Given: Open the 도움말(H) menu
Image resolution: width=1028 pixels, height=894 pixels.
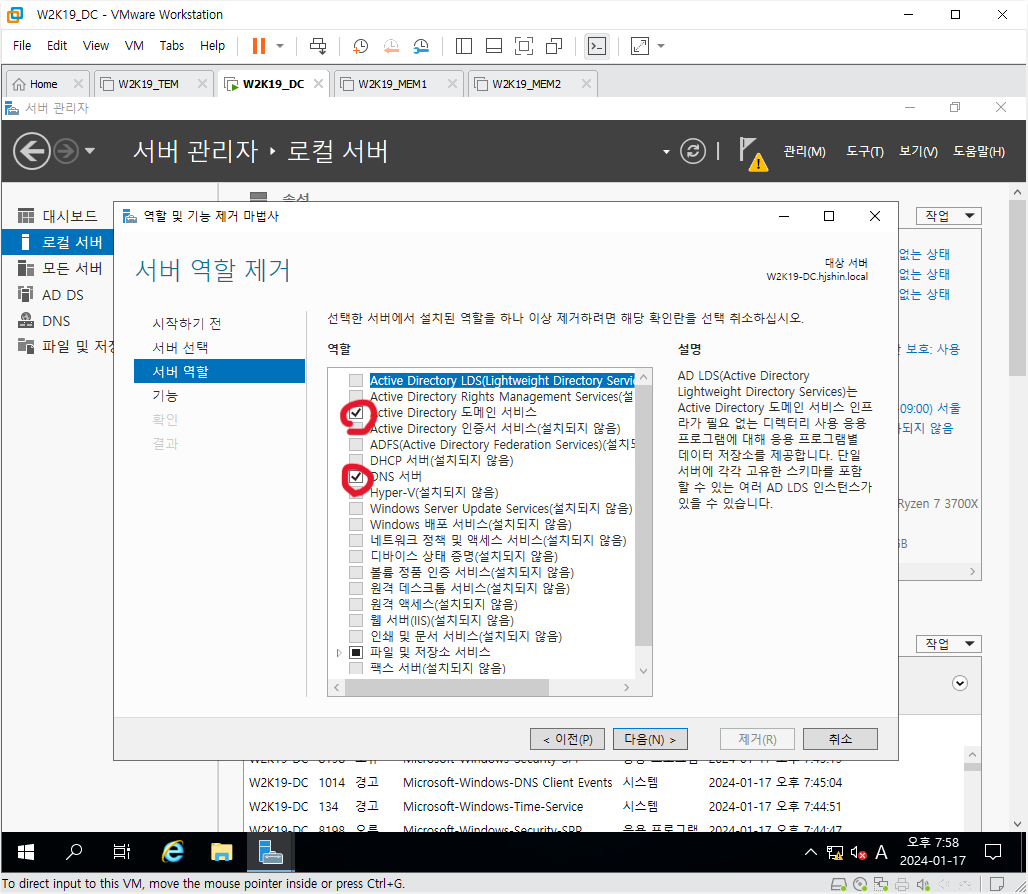Looking at the screenshot, I should point(979,151).
